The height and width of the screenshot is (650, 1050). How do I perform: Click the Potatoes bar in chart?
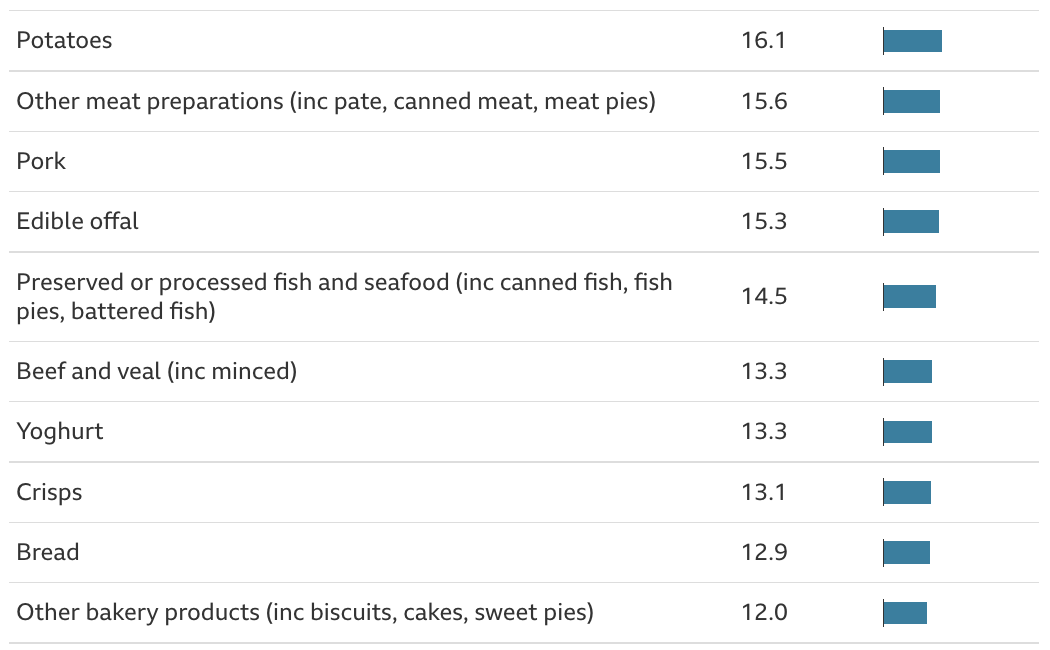pos(912,41)
